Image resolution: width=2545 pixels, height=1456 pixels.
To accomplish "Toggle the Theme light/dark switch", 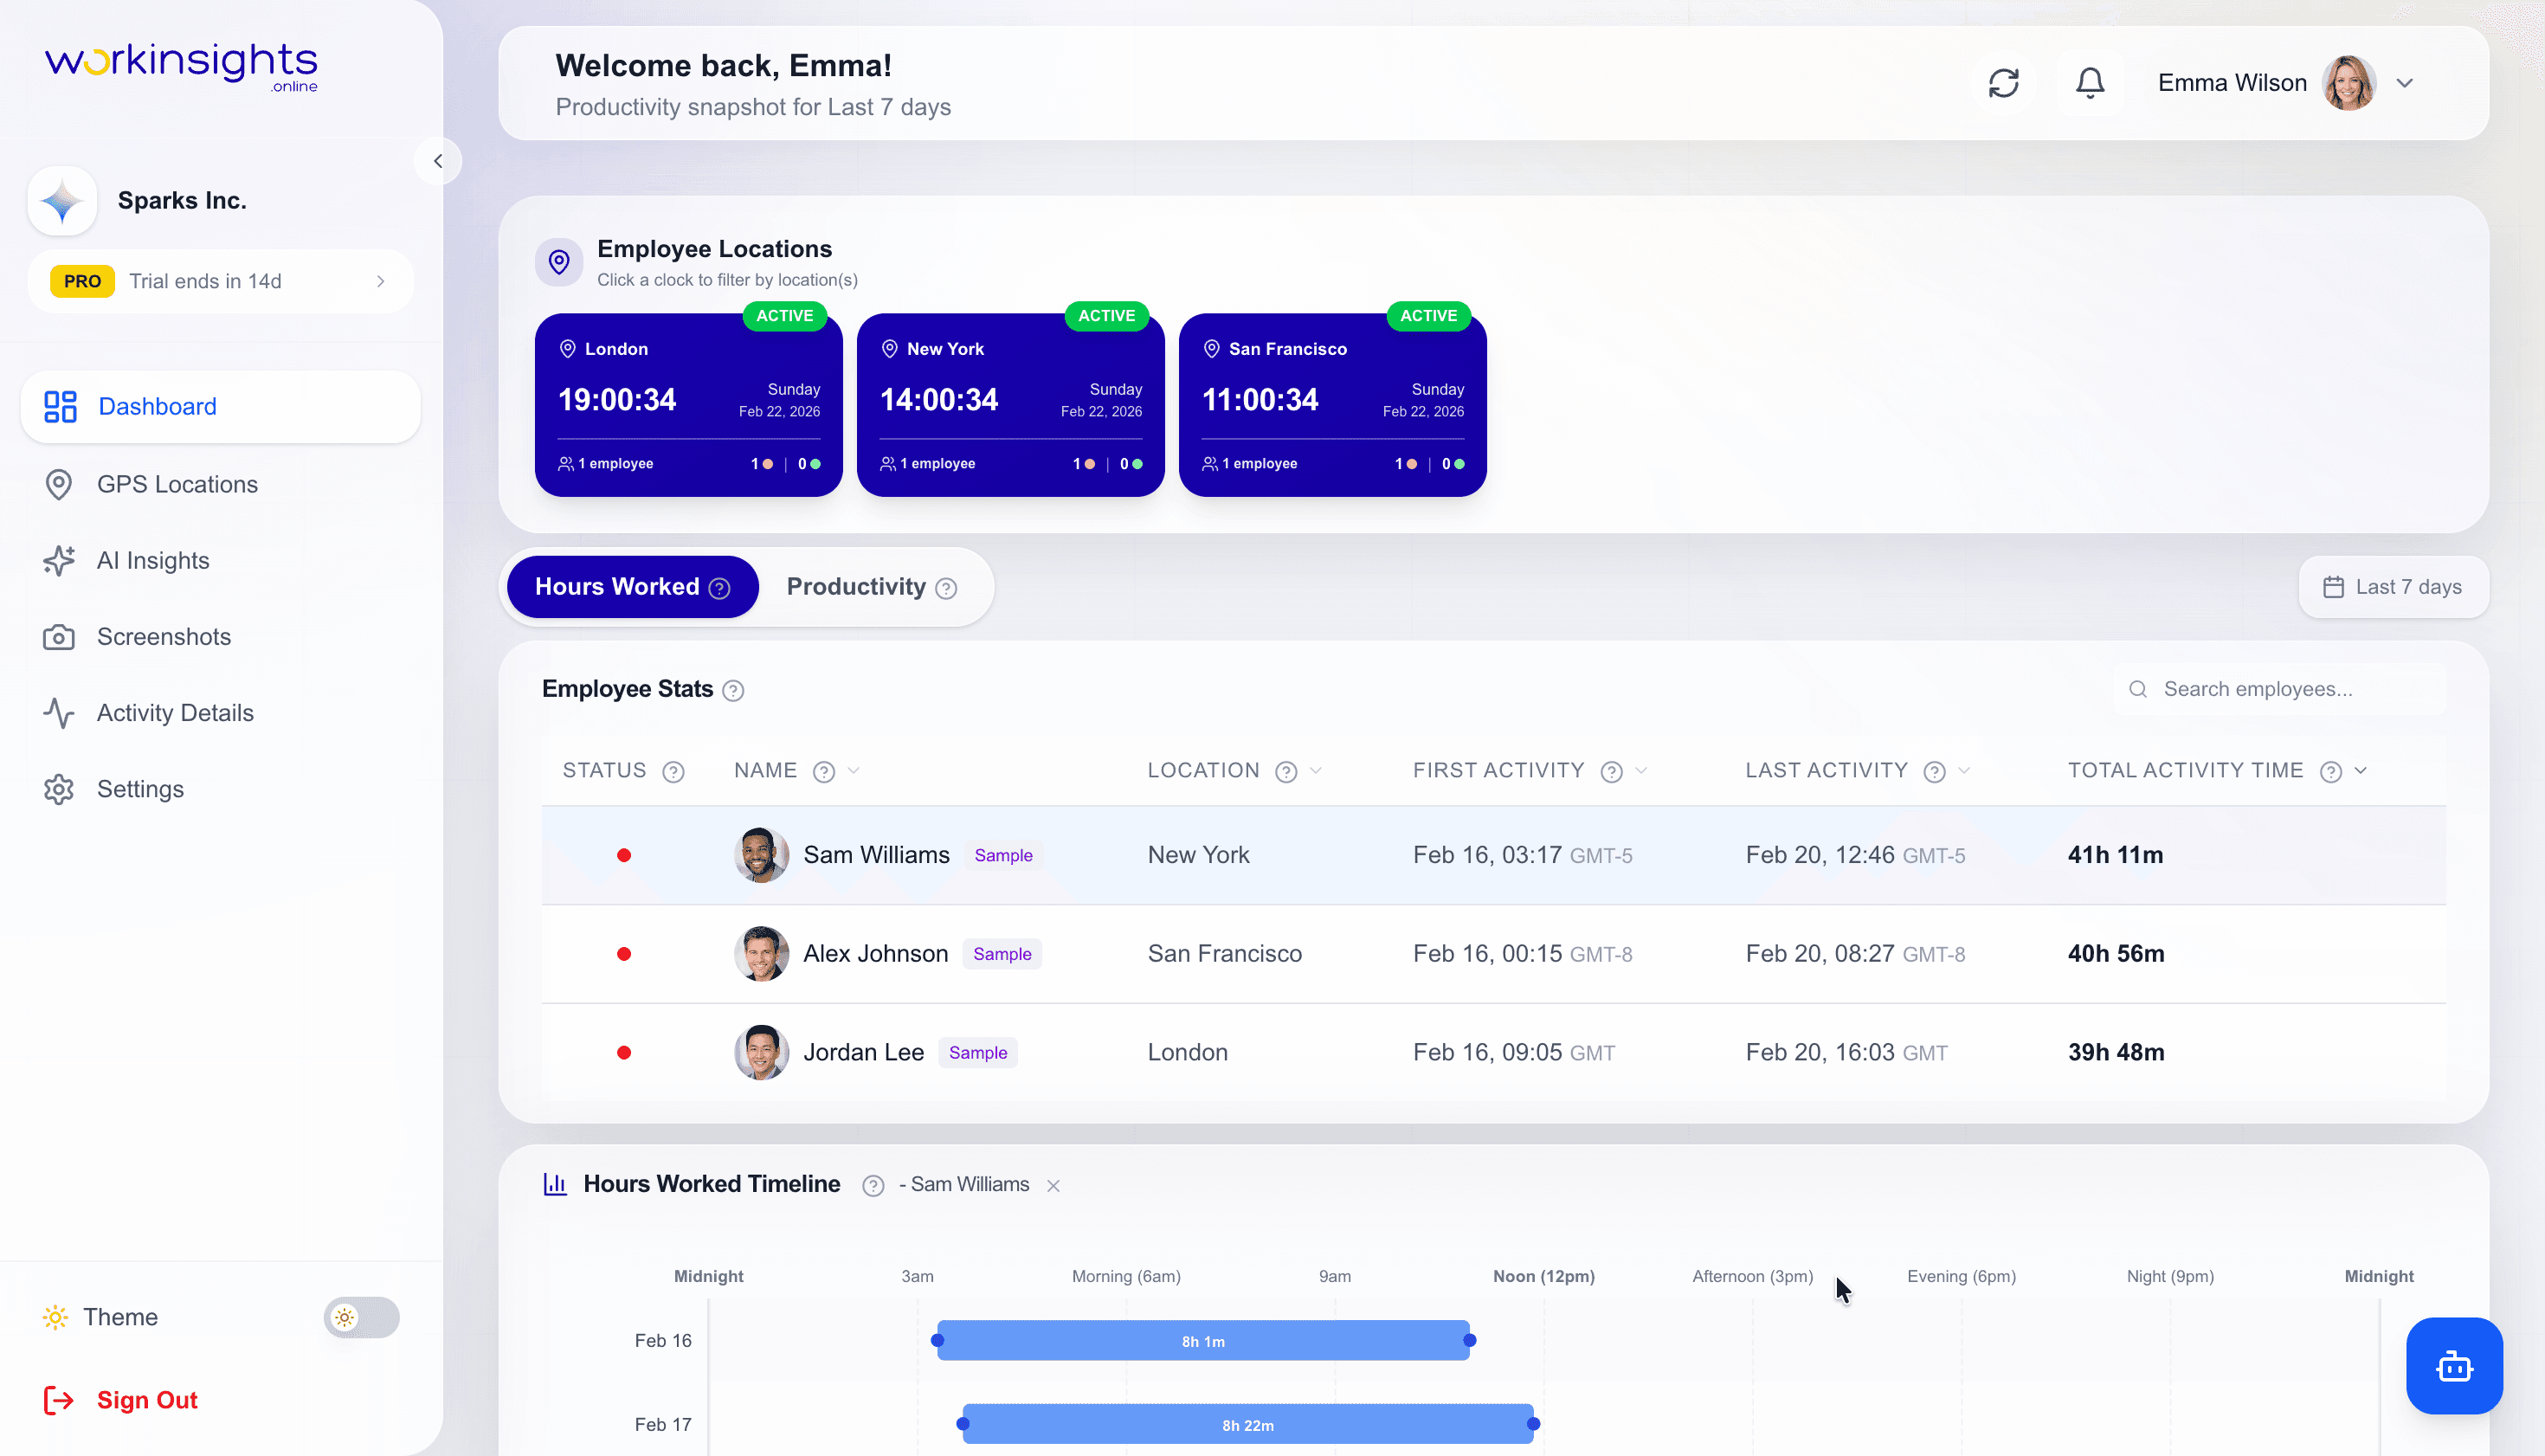I will tap(361, 1317).
